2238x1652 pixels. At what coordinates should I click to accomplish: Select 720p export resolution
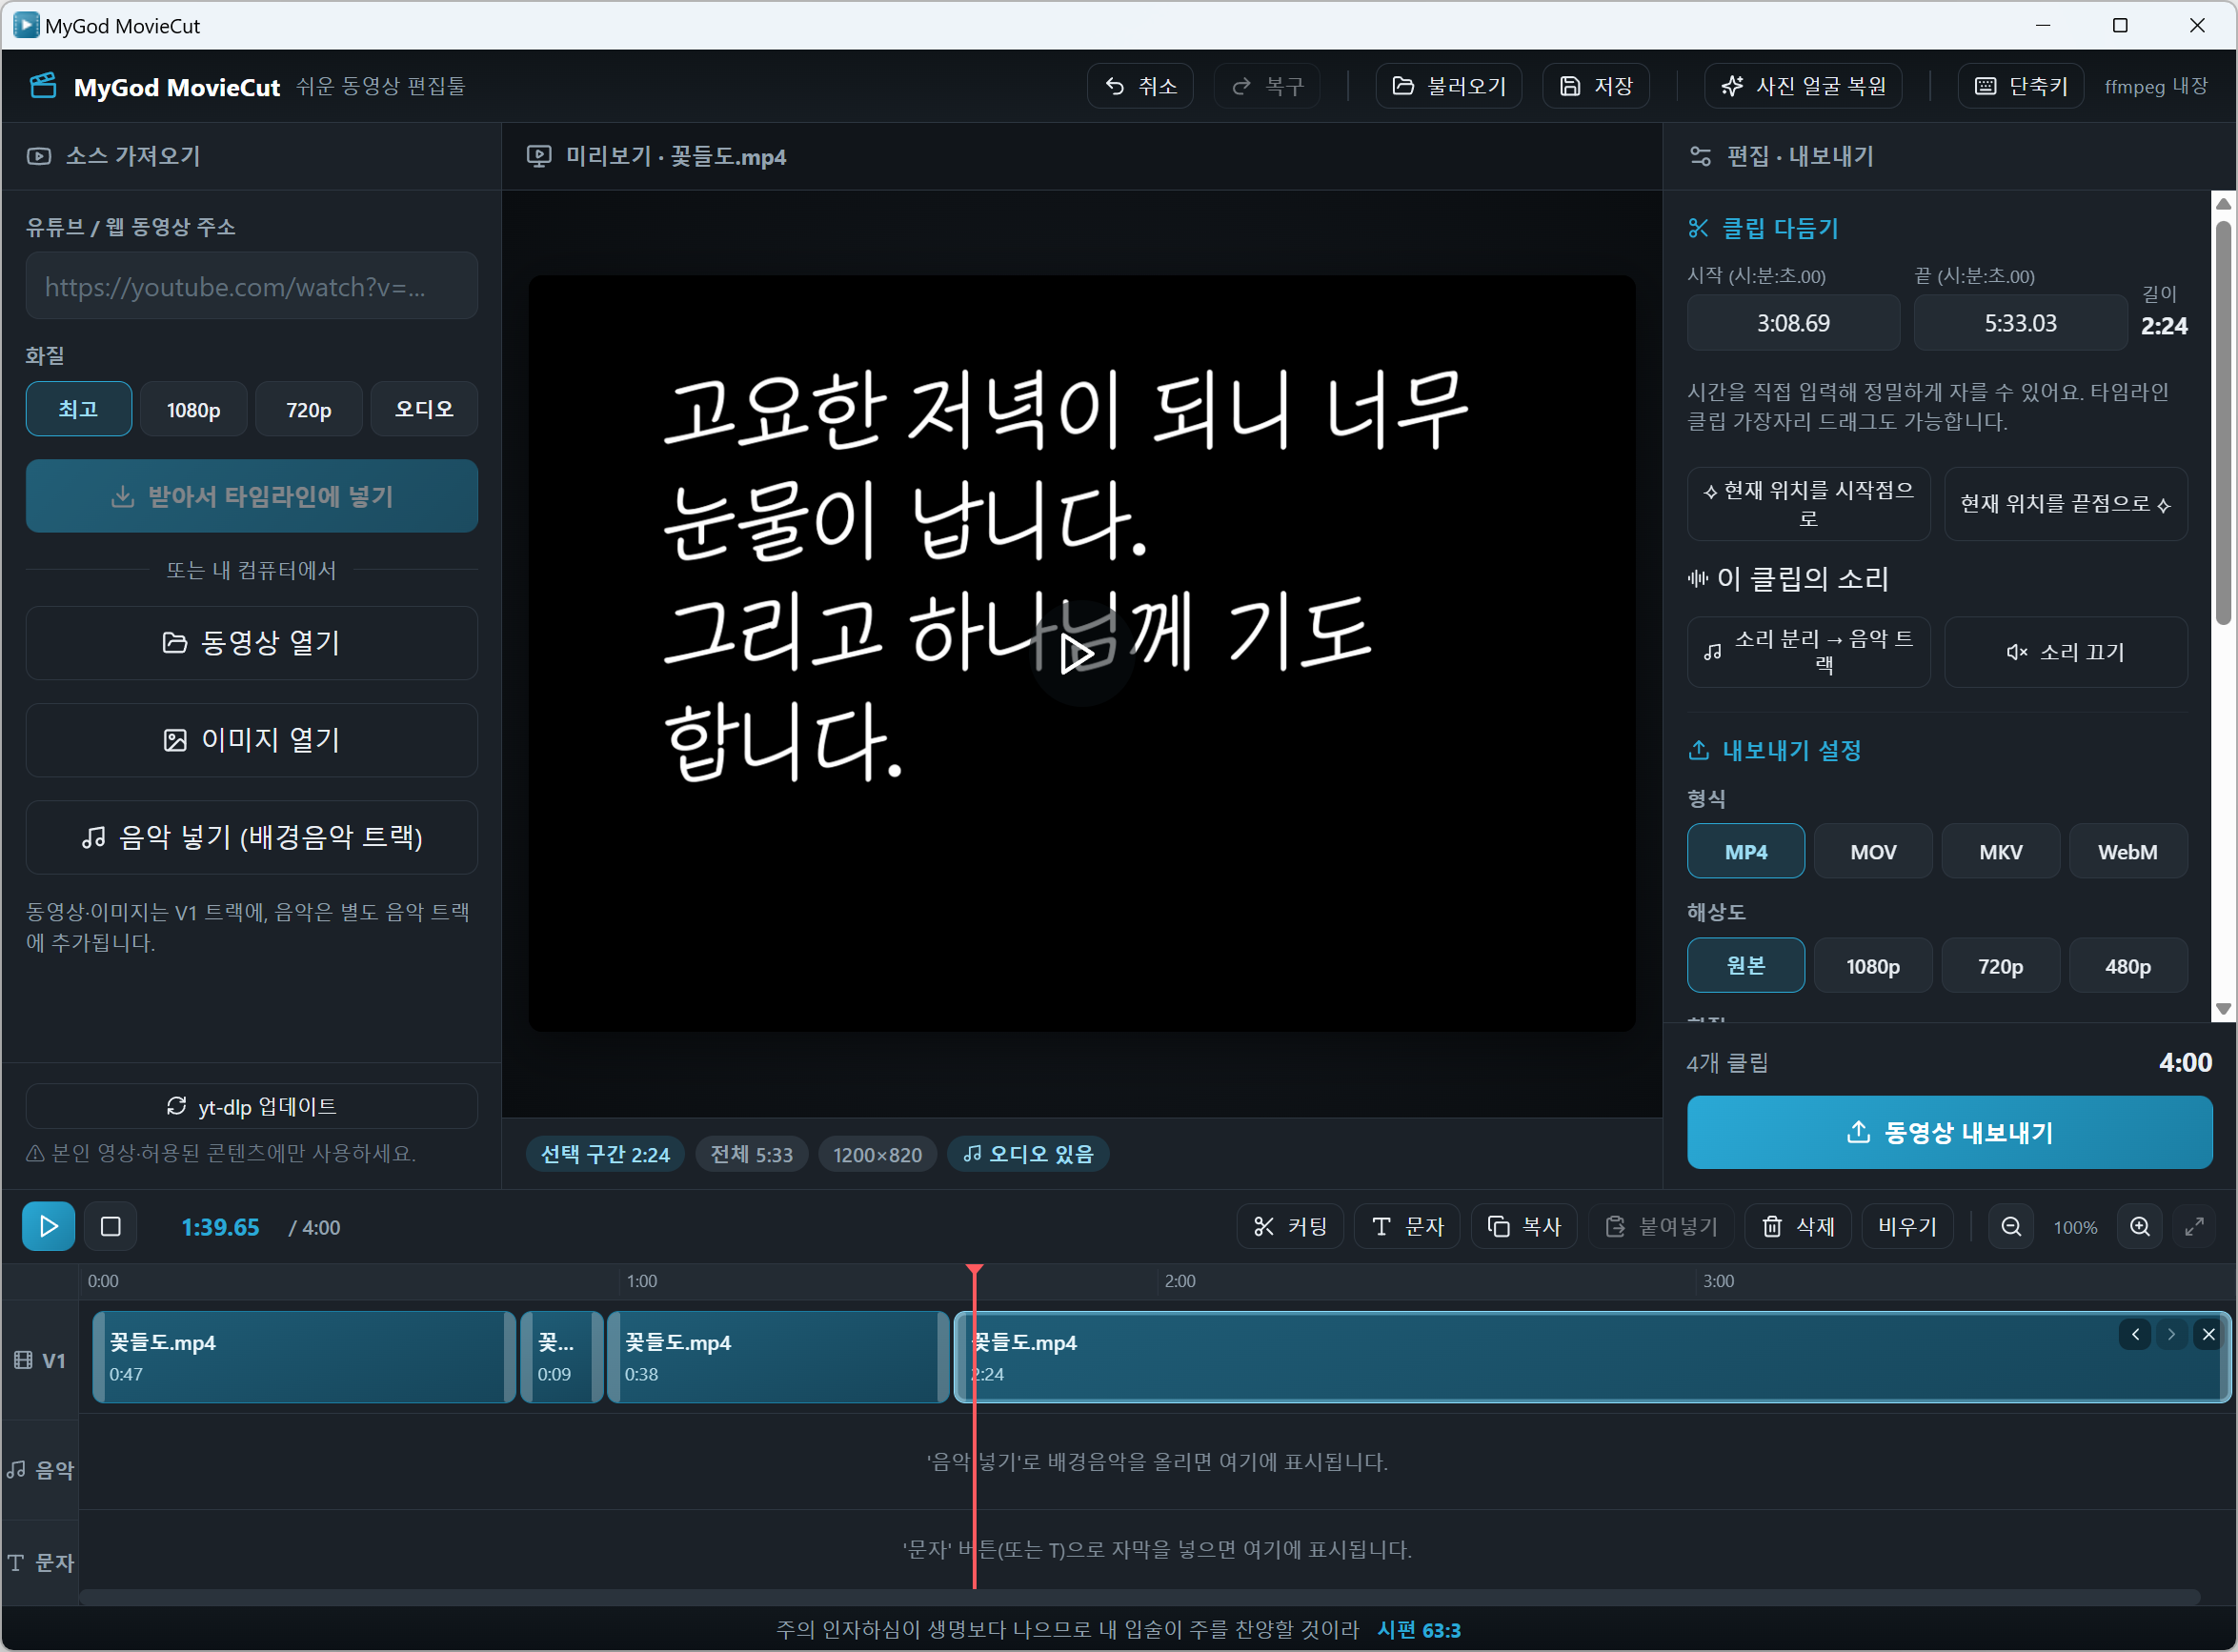[2001, 966]
